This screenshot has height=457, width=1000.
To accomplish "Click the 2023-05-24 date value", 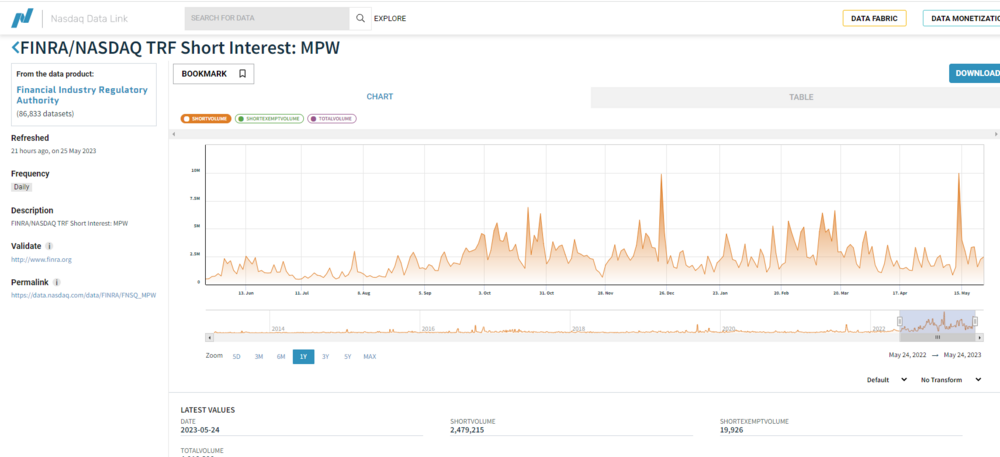I will coord(200,430).
